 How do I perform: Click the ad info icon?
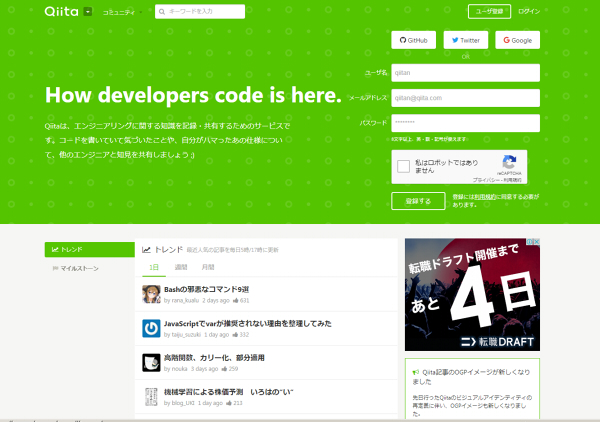[x=530, y=241]
